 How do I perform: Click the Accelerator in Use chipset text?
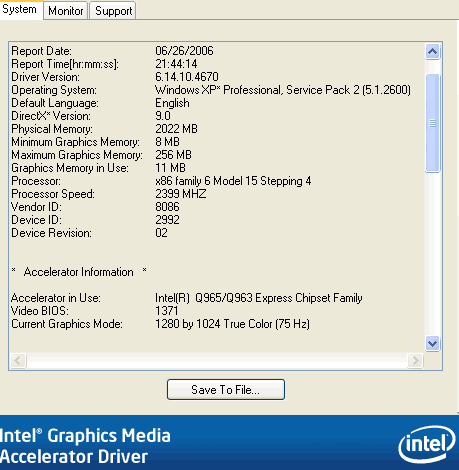[259, 298]
